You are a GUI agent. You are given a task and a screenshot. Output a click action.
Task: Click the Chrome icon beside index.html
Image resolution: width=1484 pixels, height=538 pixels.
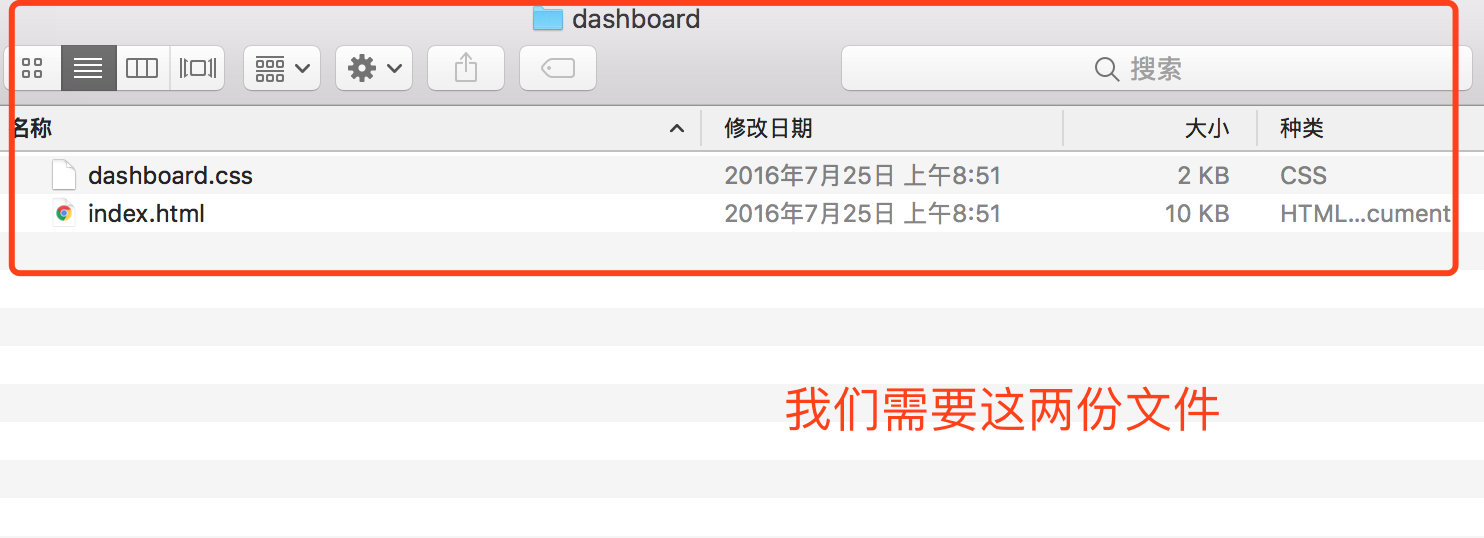[x=64, y=213]
